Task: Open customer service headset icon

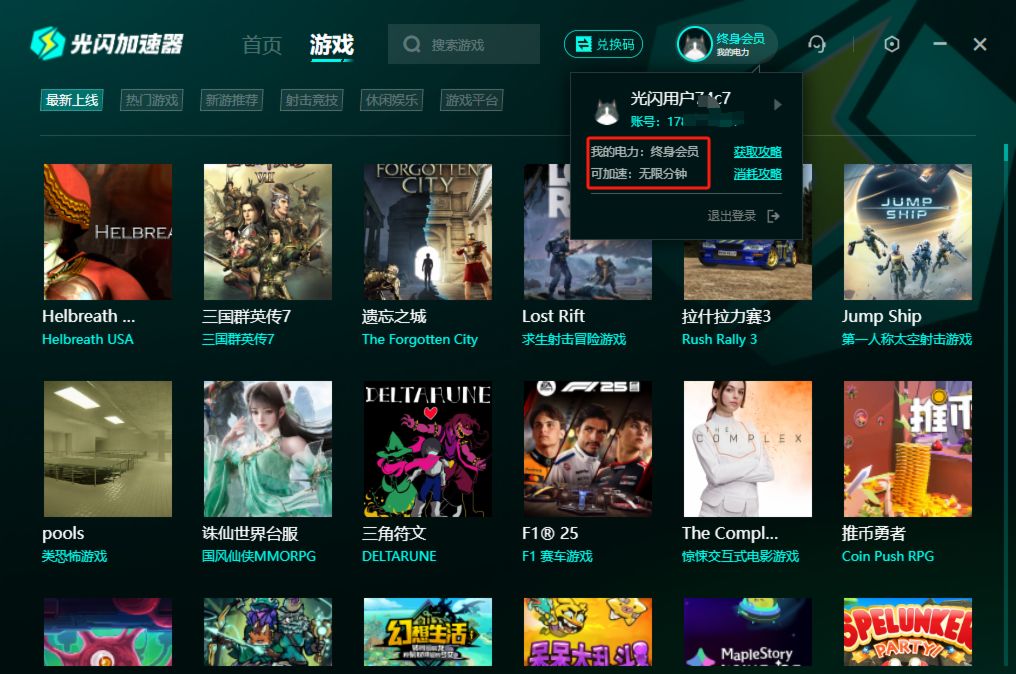Action: tap(816, 44)
